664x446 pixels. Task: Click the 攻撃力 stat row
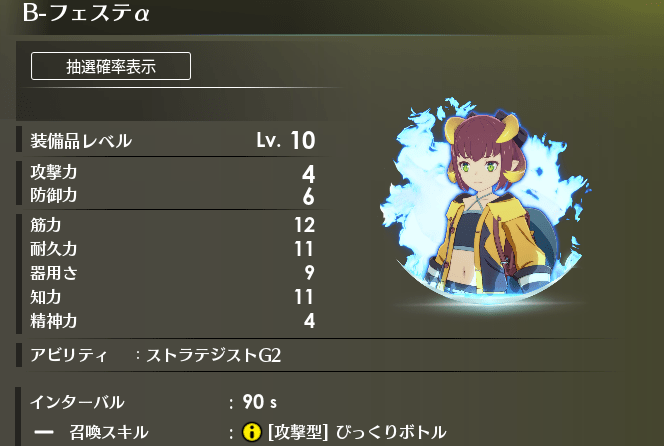(173, 173)
